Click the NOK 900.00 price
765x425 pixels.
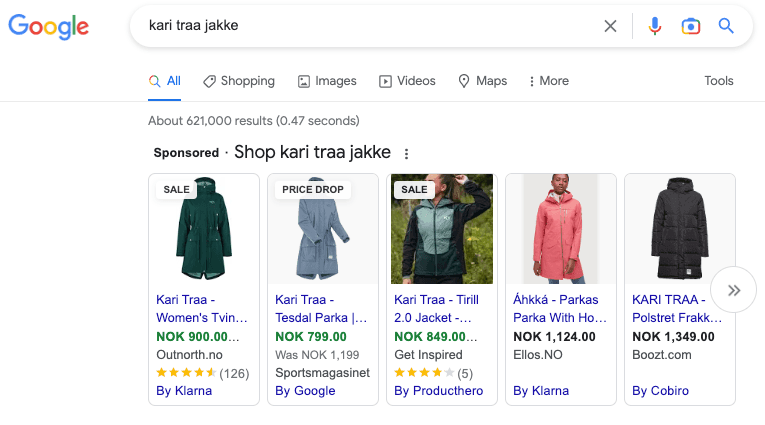click(198, 337)
